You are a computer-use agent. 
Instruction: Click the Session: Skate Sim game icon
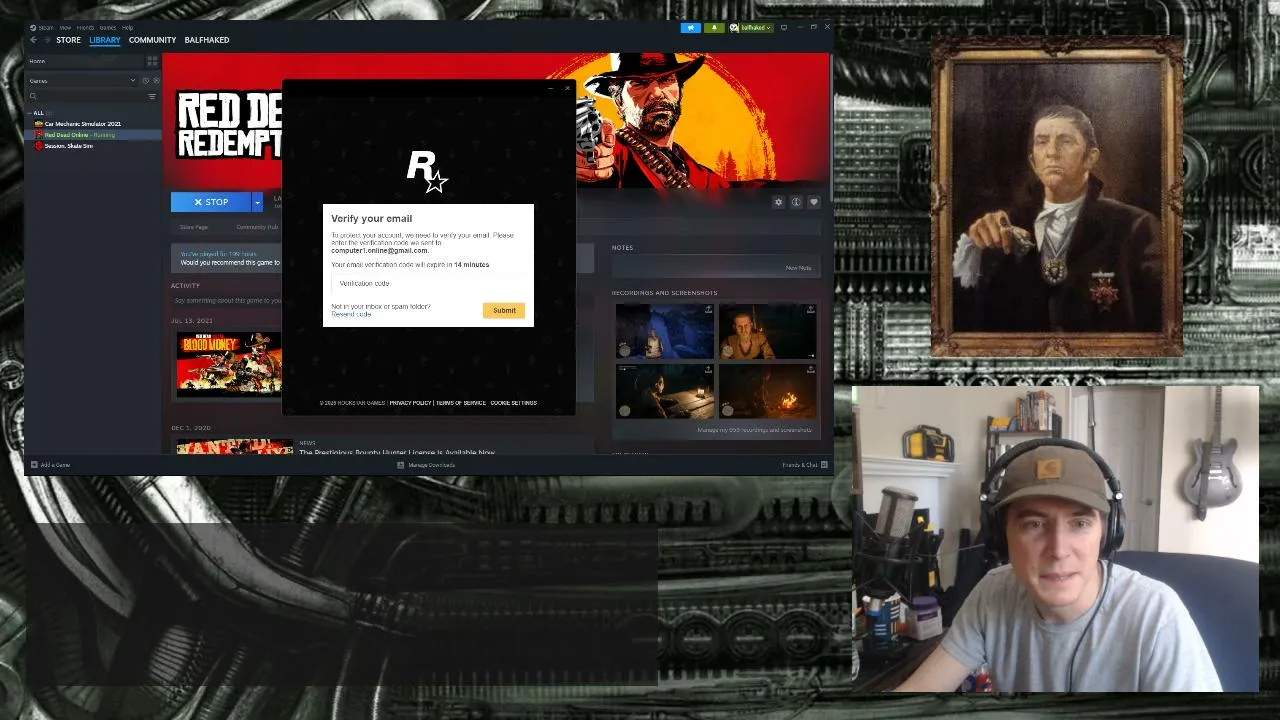[x=39, y=146]
